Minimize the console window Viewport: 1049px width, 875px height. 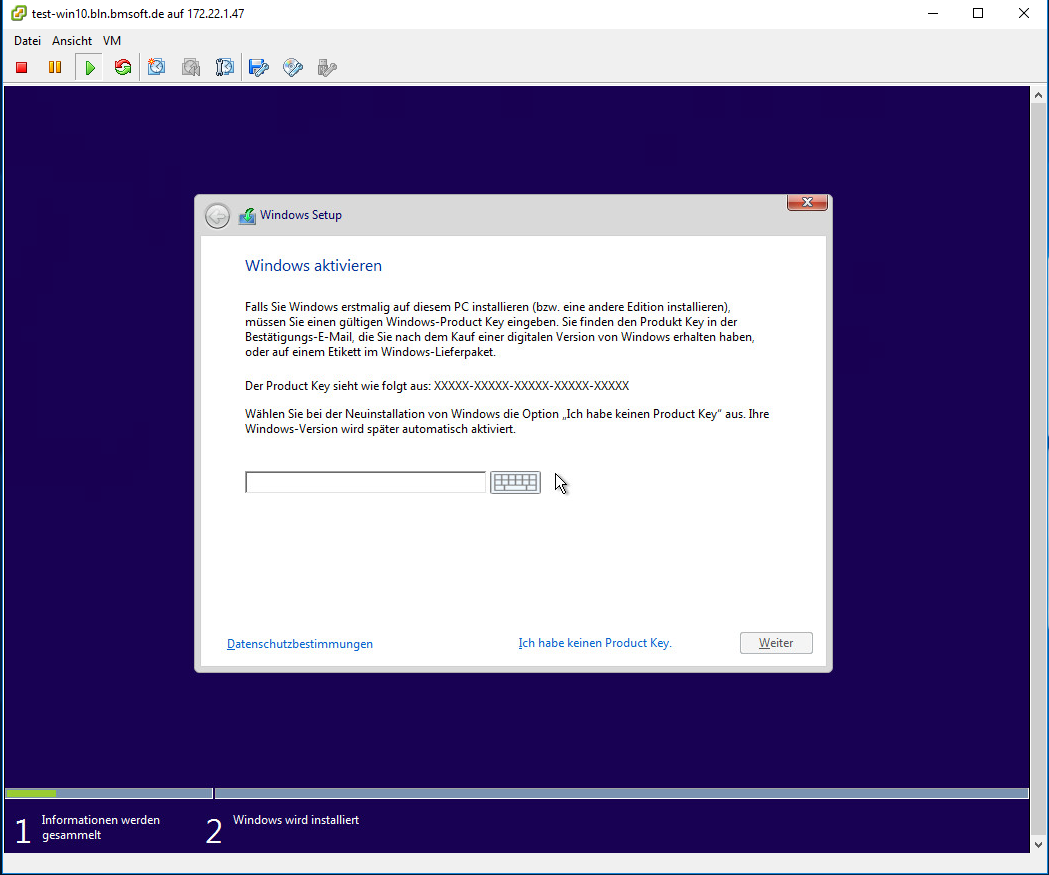tap(933, 13)
